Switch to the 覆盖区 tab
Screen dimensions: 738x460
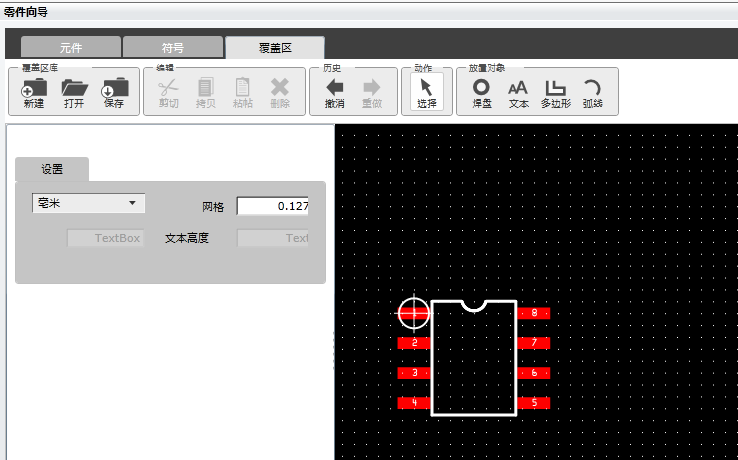tap(275, 48)
